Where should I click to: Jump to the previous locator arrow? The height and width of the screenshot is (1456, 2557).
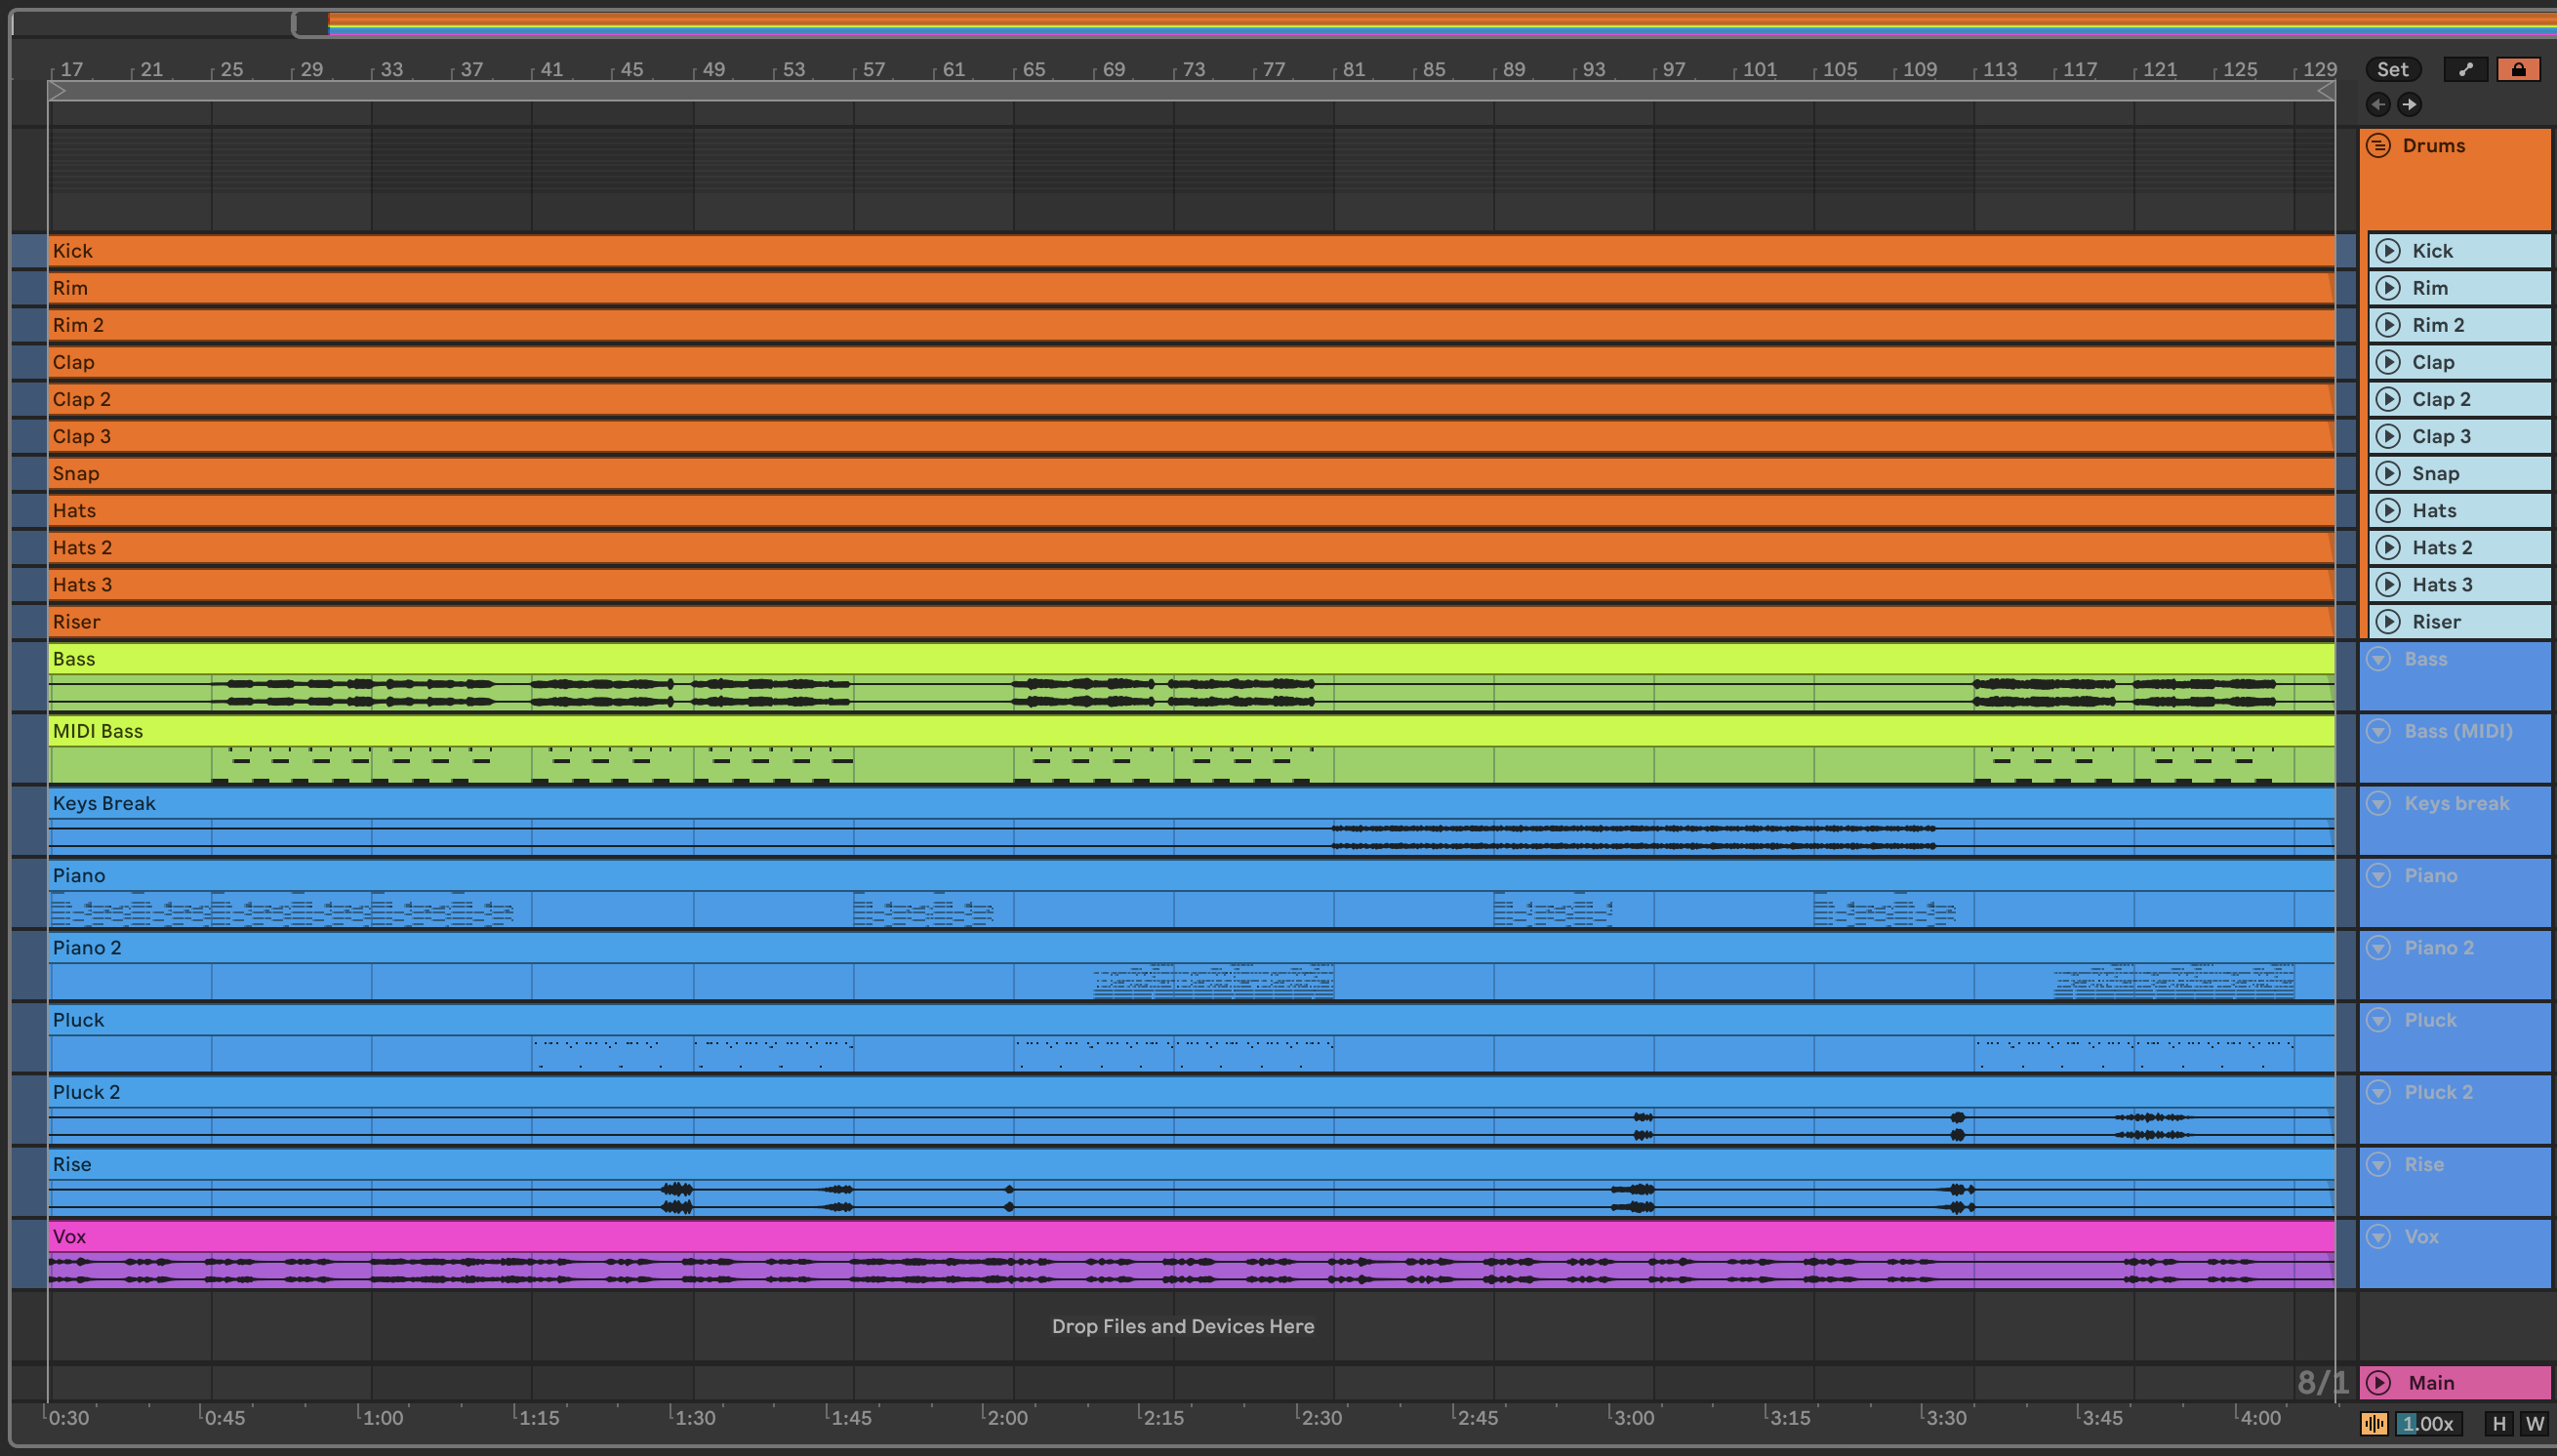pyautogui.click(x=2378, y=104)
